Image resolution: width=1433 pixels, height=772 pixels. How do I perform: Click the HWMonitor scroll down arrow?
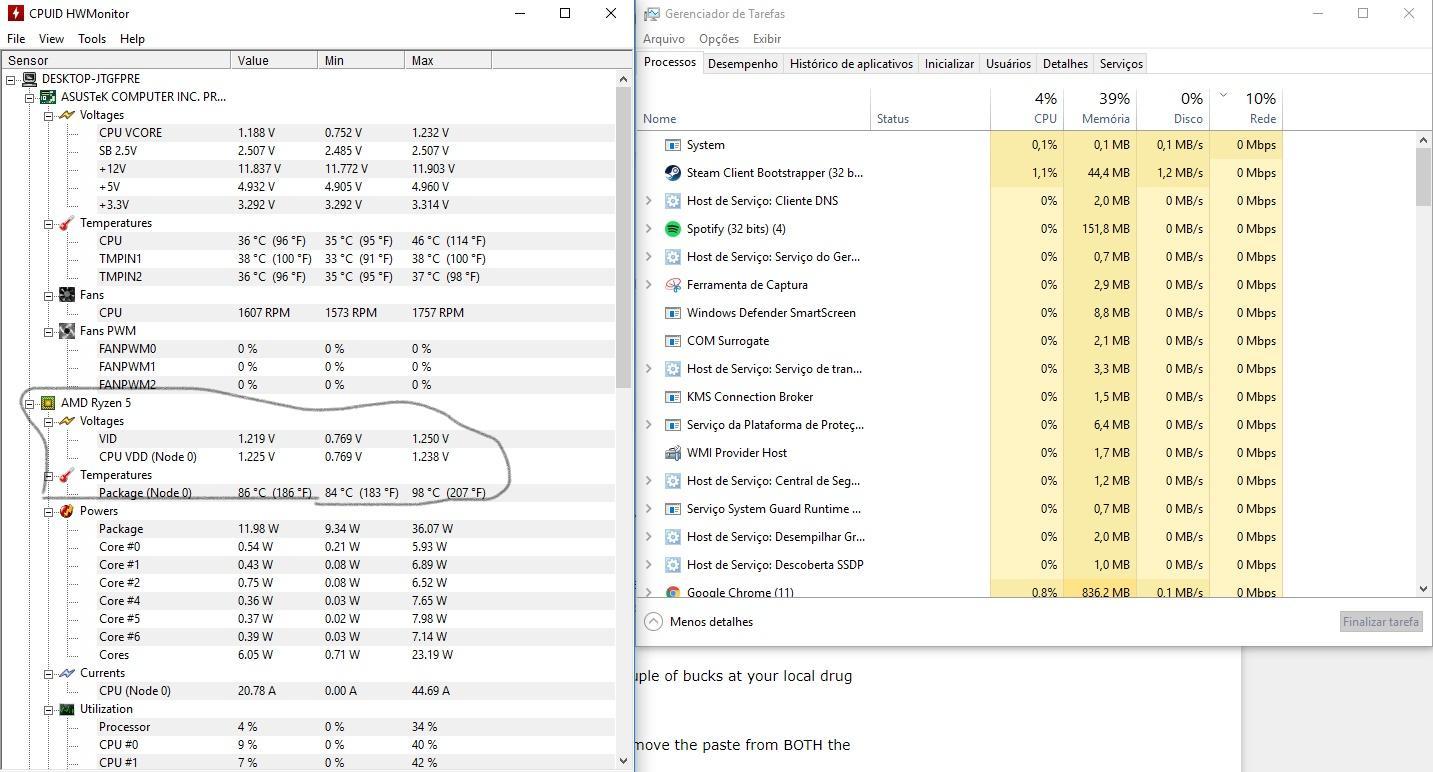[x=624, y=761]
